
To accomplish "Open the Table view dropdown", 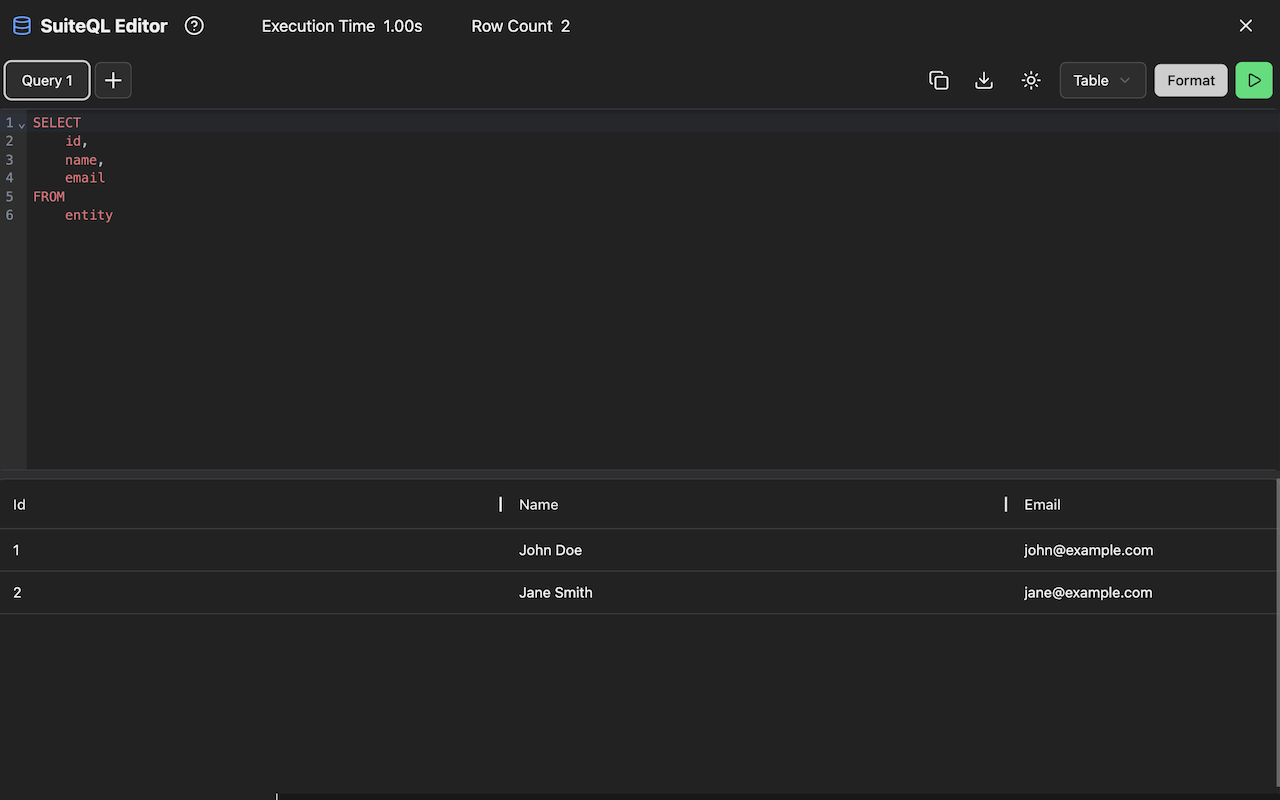I will point(1103,80).
